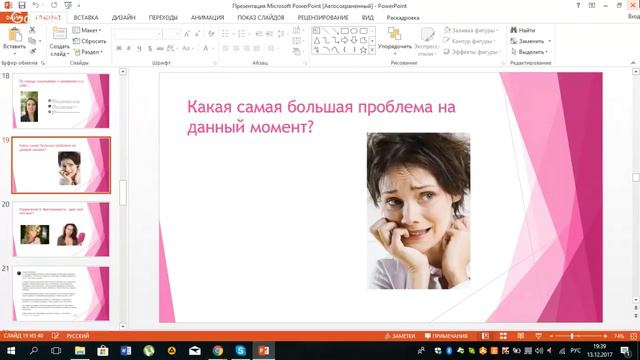Clear all text formatting
The image size is (640, 360).
[x=211, y=34]
